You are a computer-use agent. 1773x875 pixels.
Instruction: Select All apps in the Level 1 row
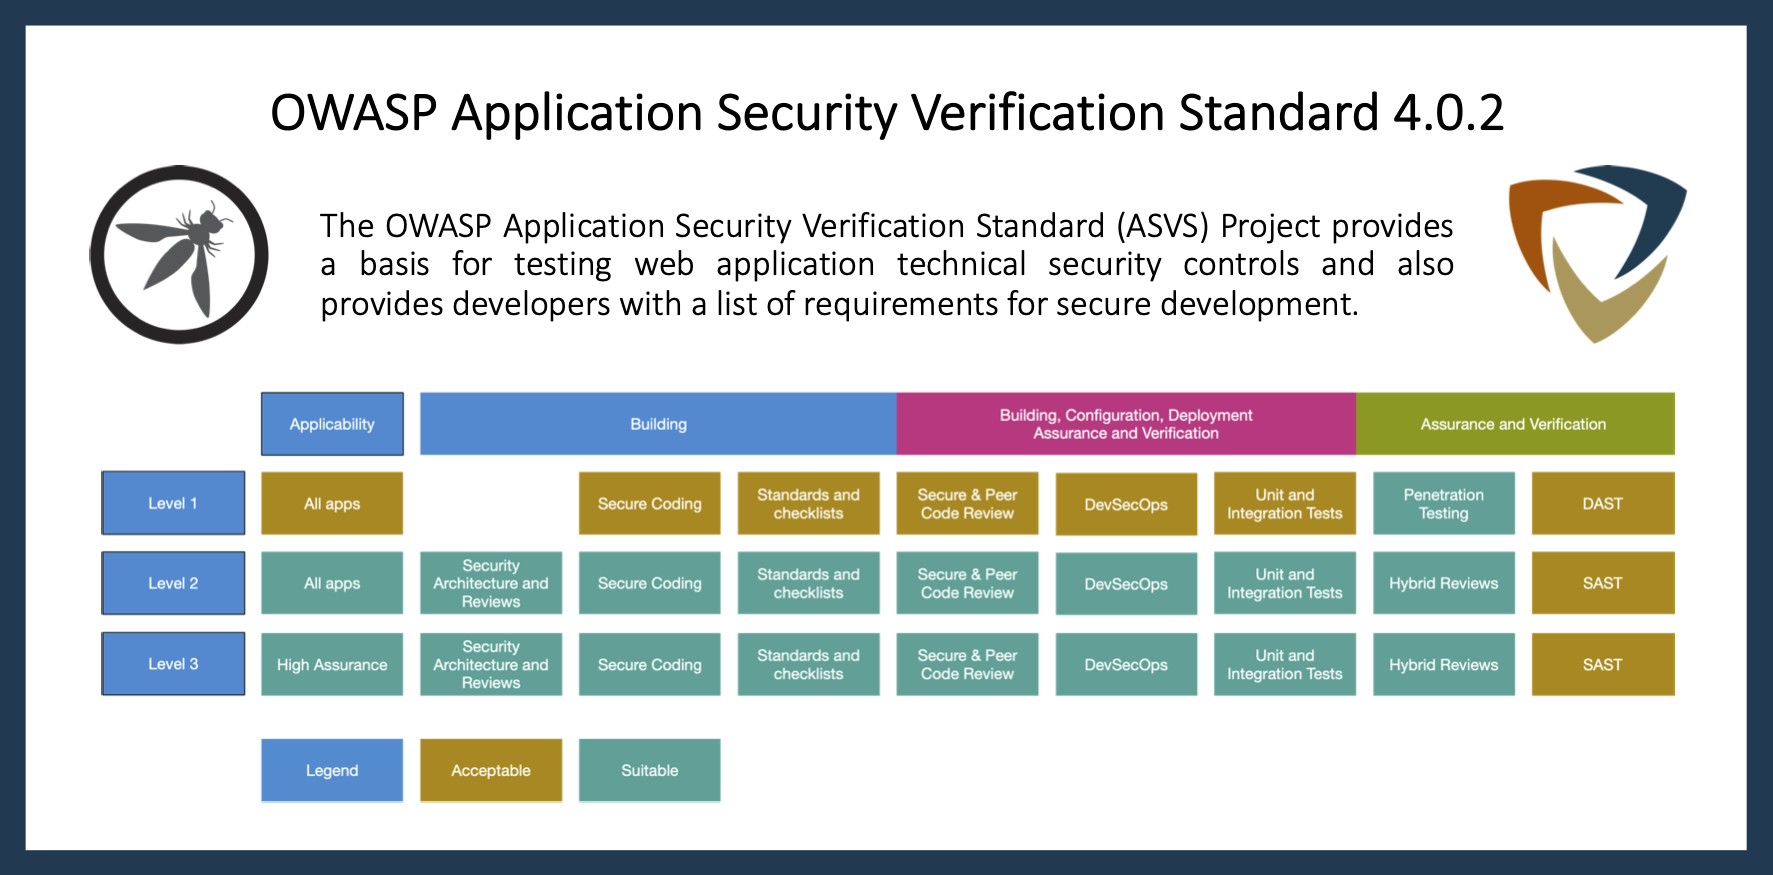pyautogui.click(x=332, y=503)
